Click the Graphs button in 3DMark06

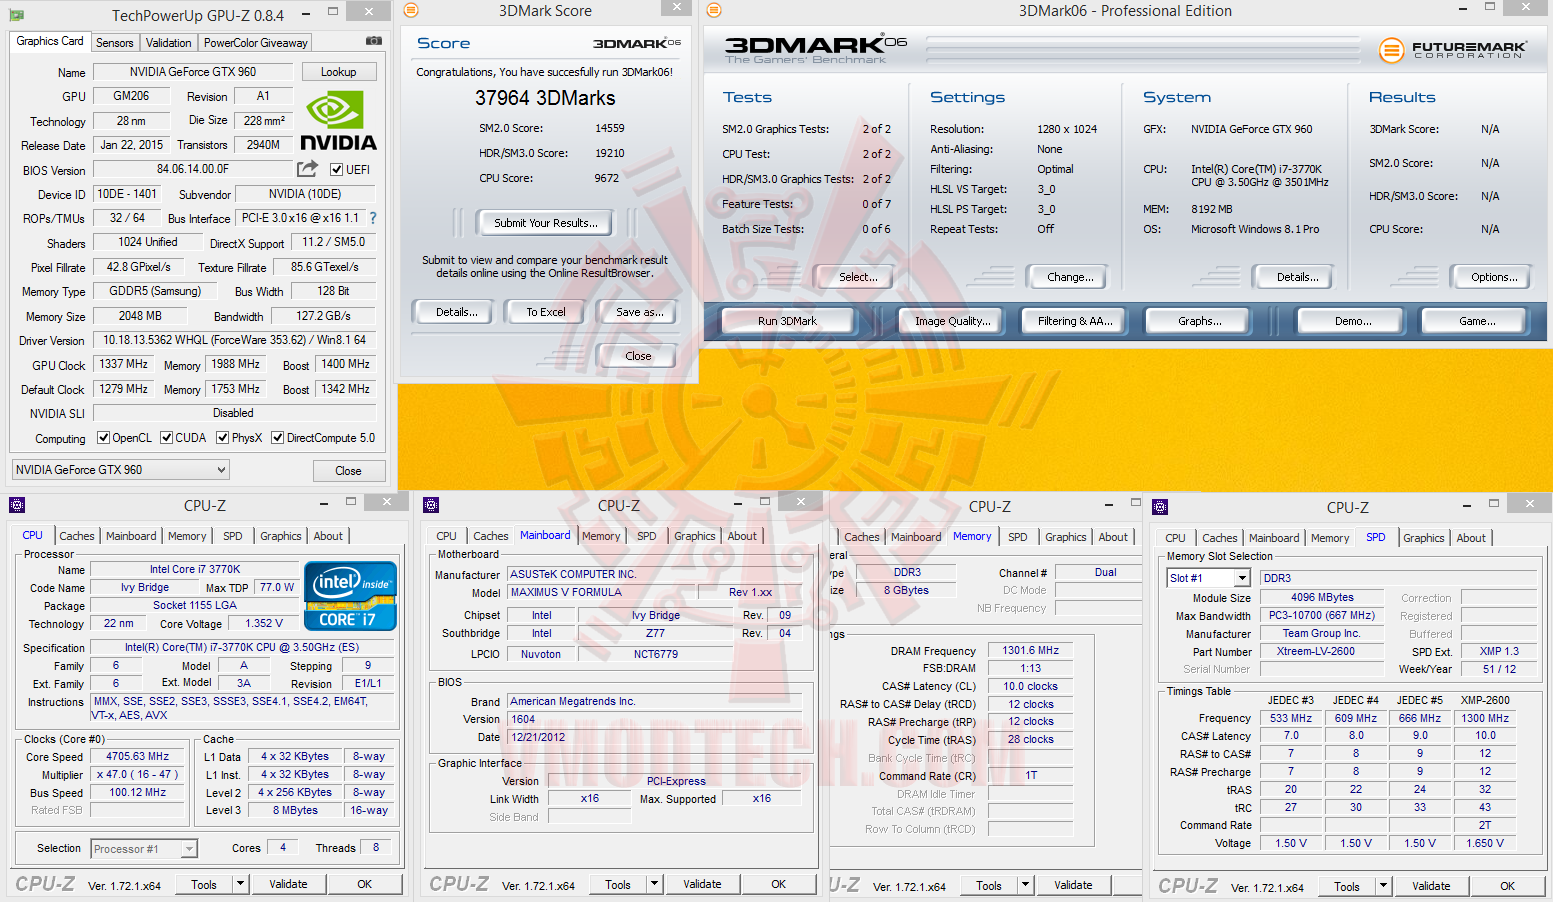coord(1200,321)
